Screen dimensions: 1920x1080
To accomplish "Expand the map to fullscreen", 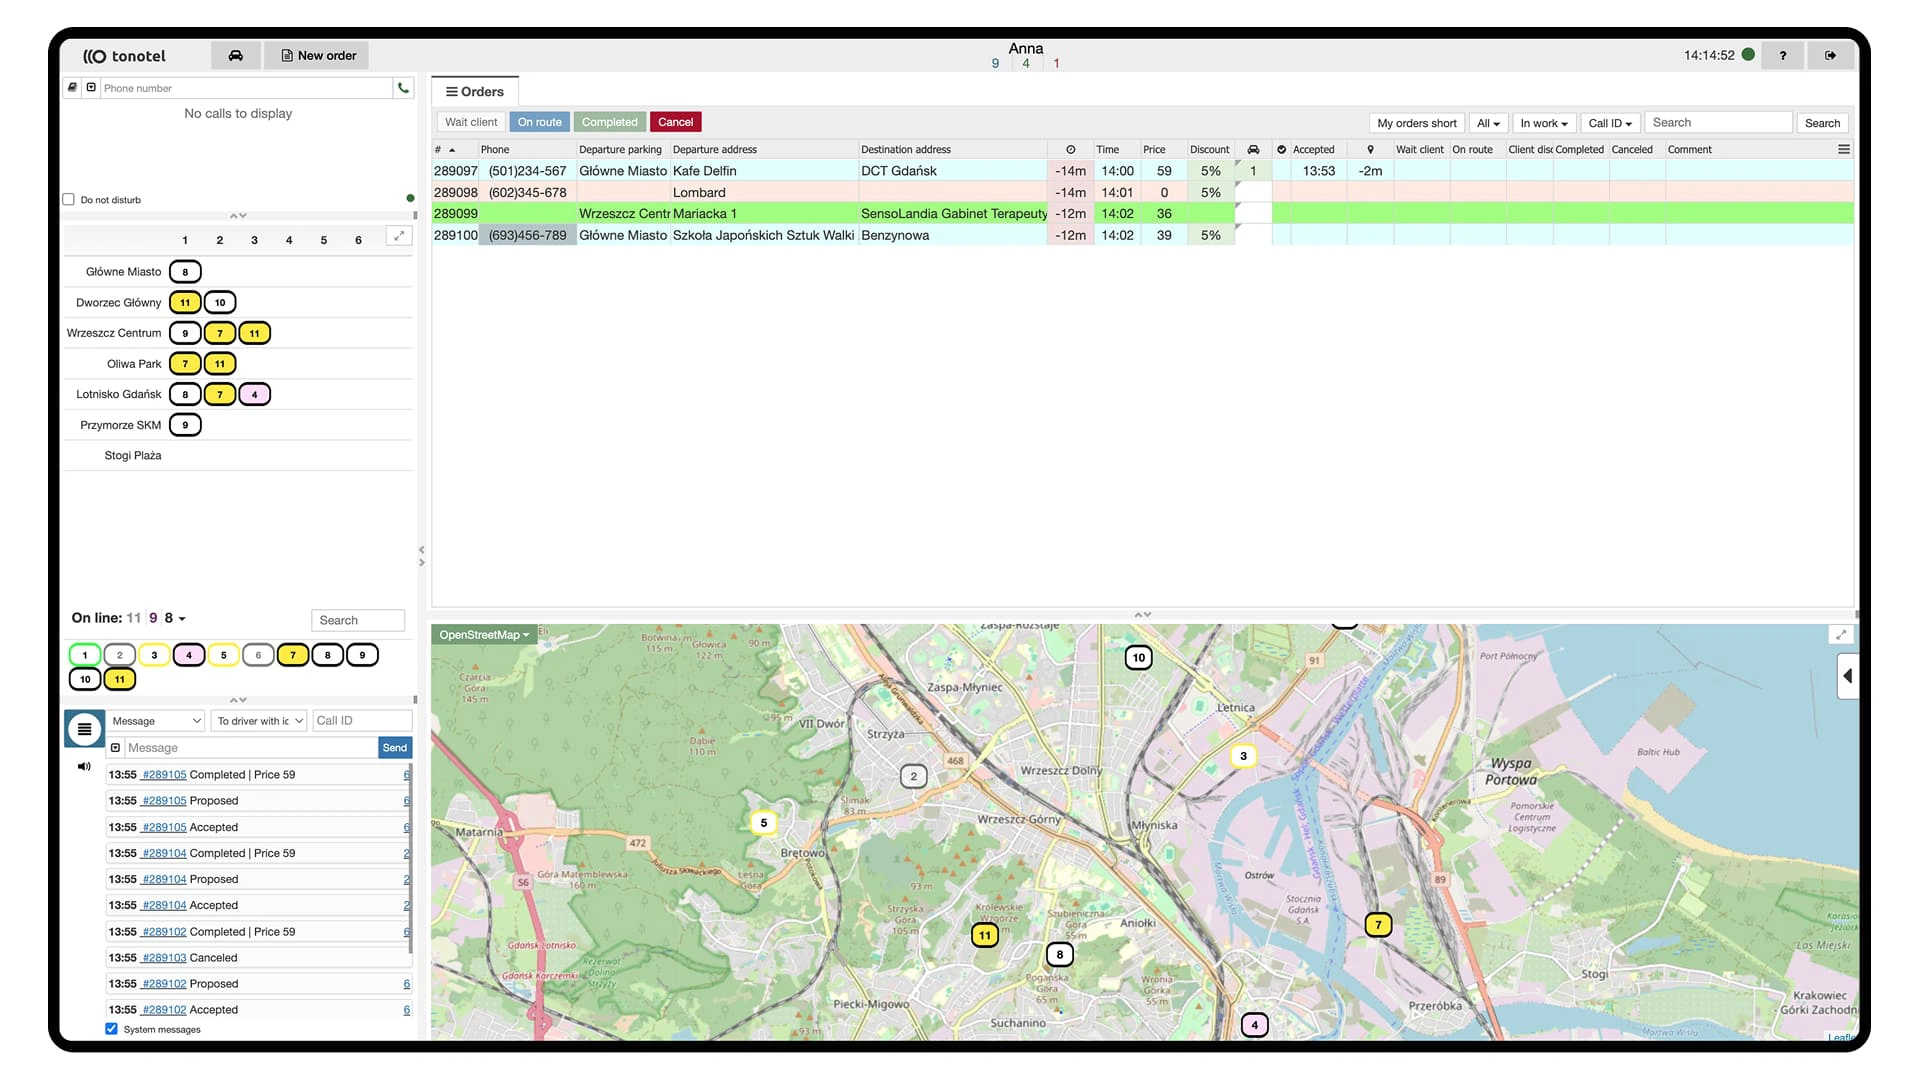I will pyautogui.click(x=1840, y=635).
